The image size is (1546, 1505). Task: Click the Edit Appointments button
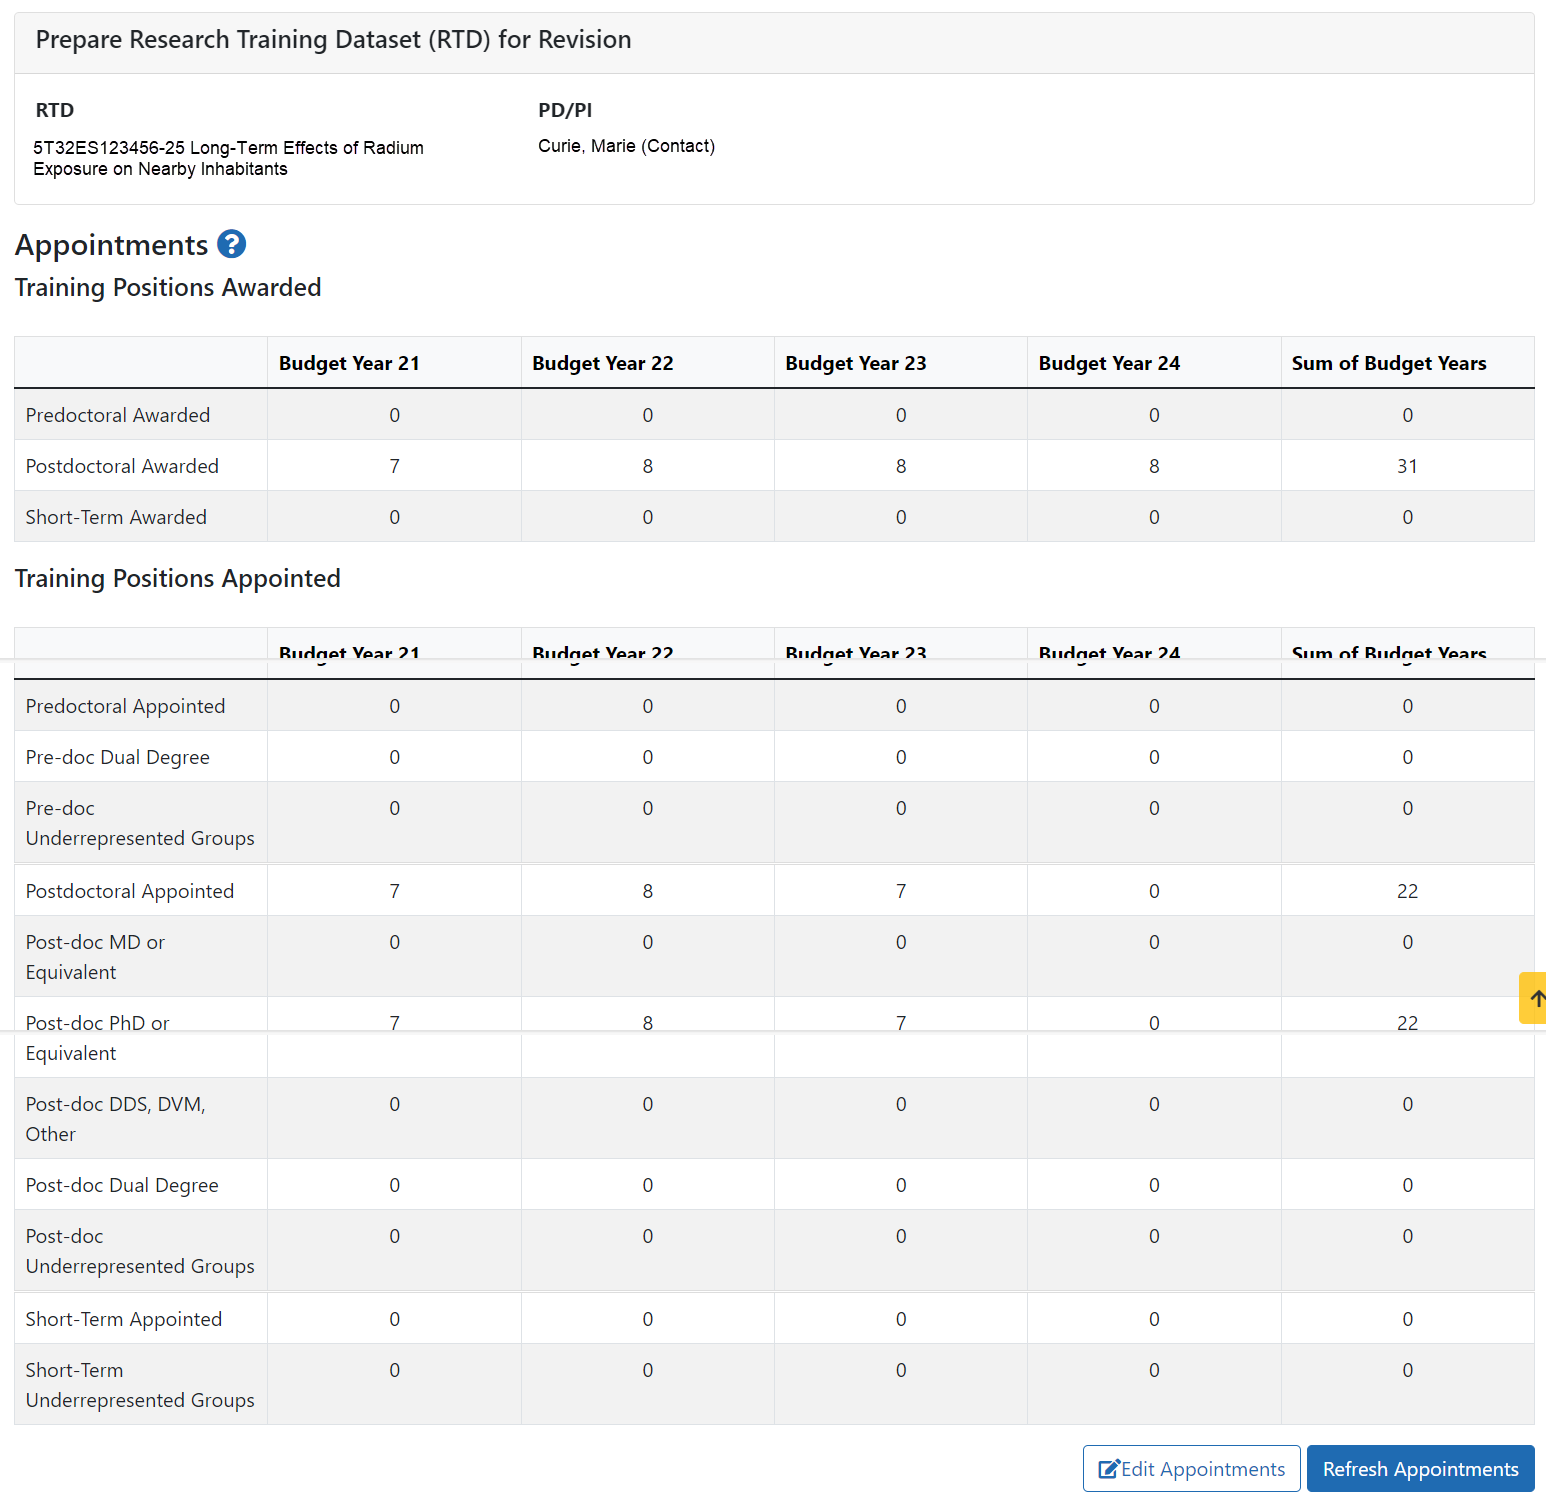click(1191, 1468)
